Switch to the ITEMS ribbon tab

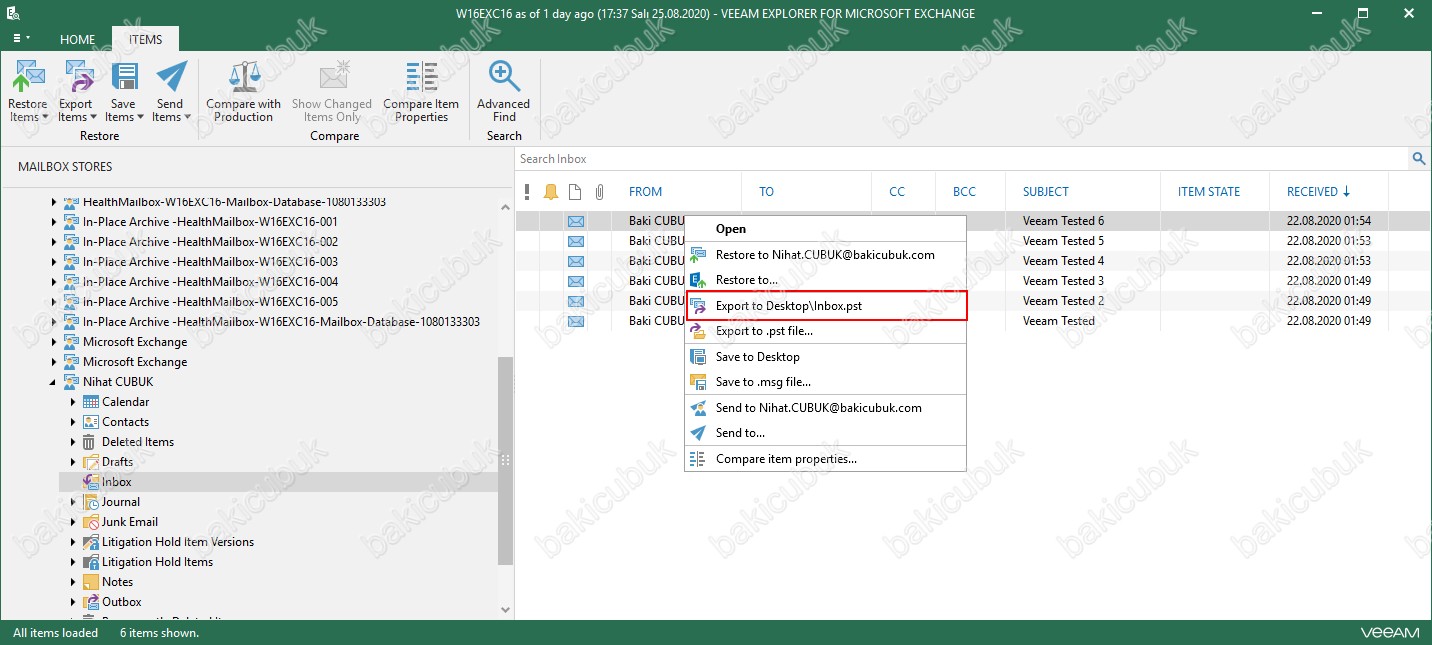click(x=145, y=39)
